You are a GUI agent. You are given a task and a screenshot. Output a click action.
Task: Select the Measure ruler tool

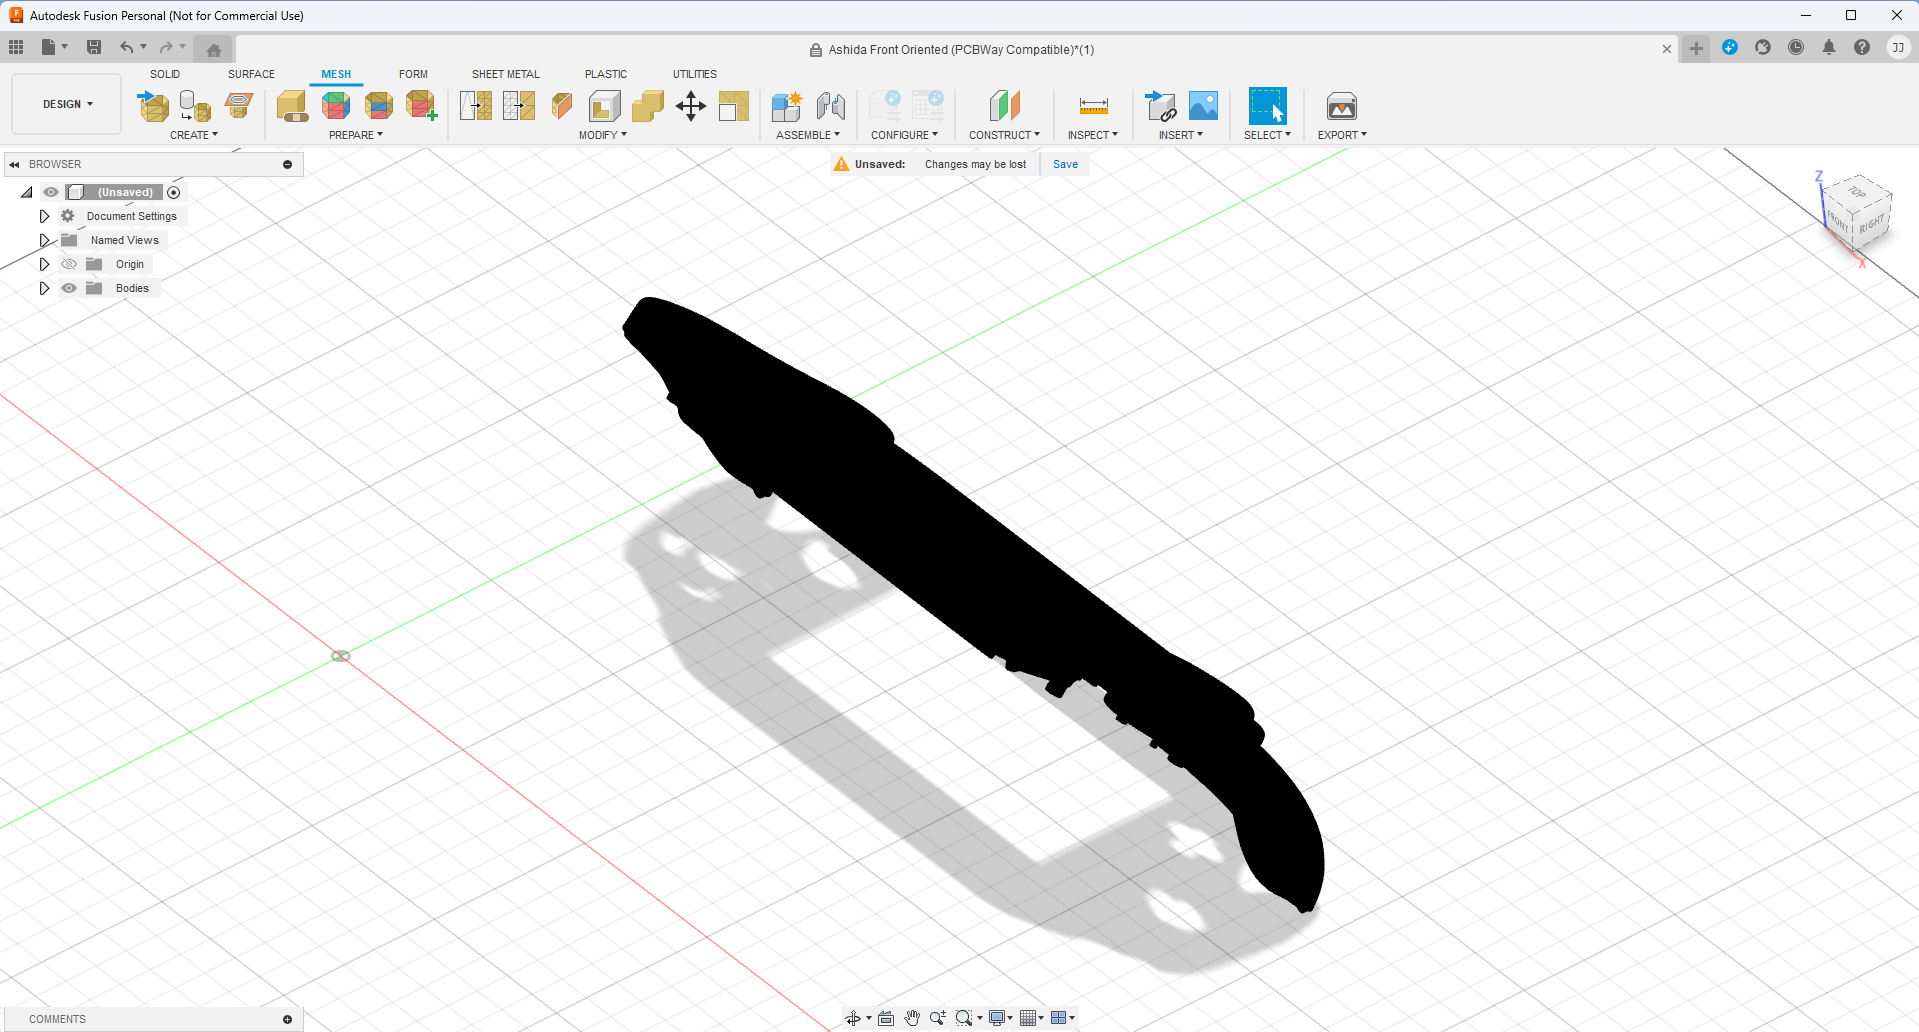[x=1093, y=106]
